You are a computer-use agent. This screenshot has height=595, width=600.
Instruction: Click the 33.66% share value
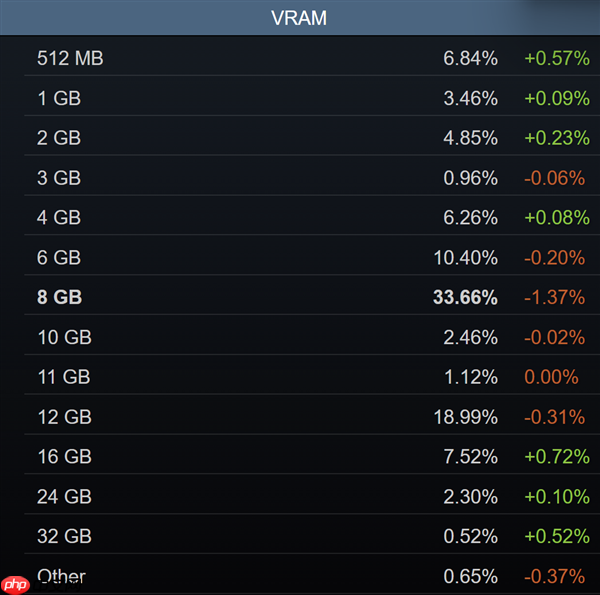point(465,297)
